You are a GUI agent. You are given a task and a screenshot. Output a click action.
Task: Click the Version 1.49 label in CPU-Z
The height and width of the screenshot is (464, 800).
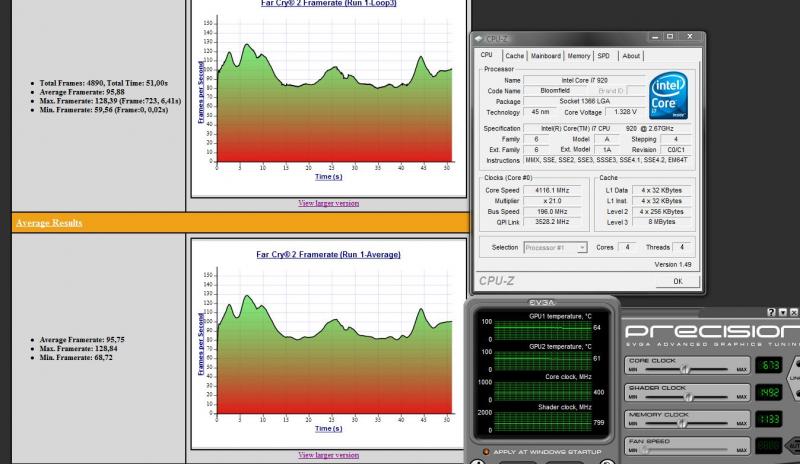pyautogui.click(x=672, y=264)
